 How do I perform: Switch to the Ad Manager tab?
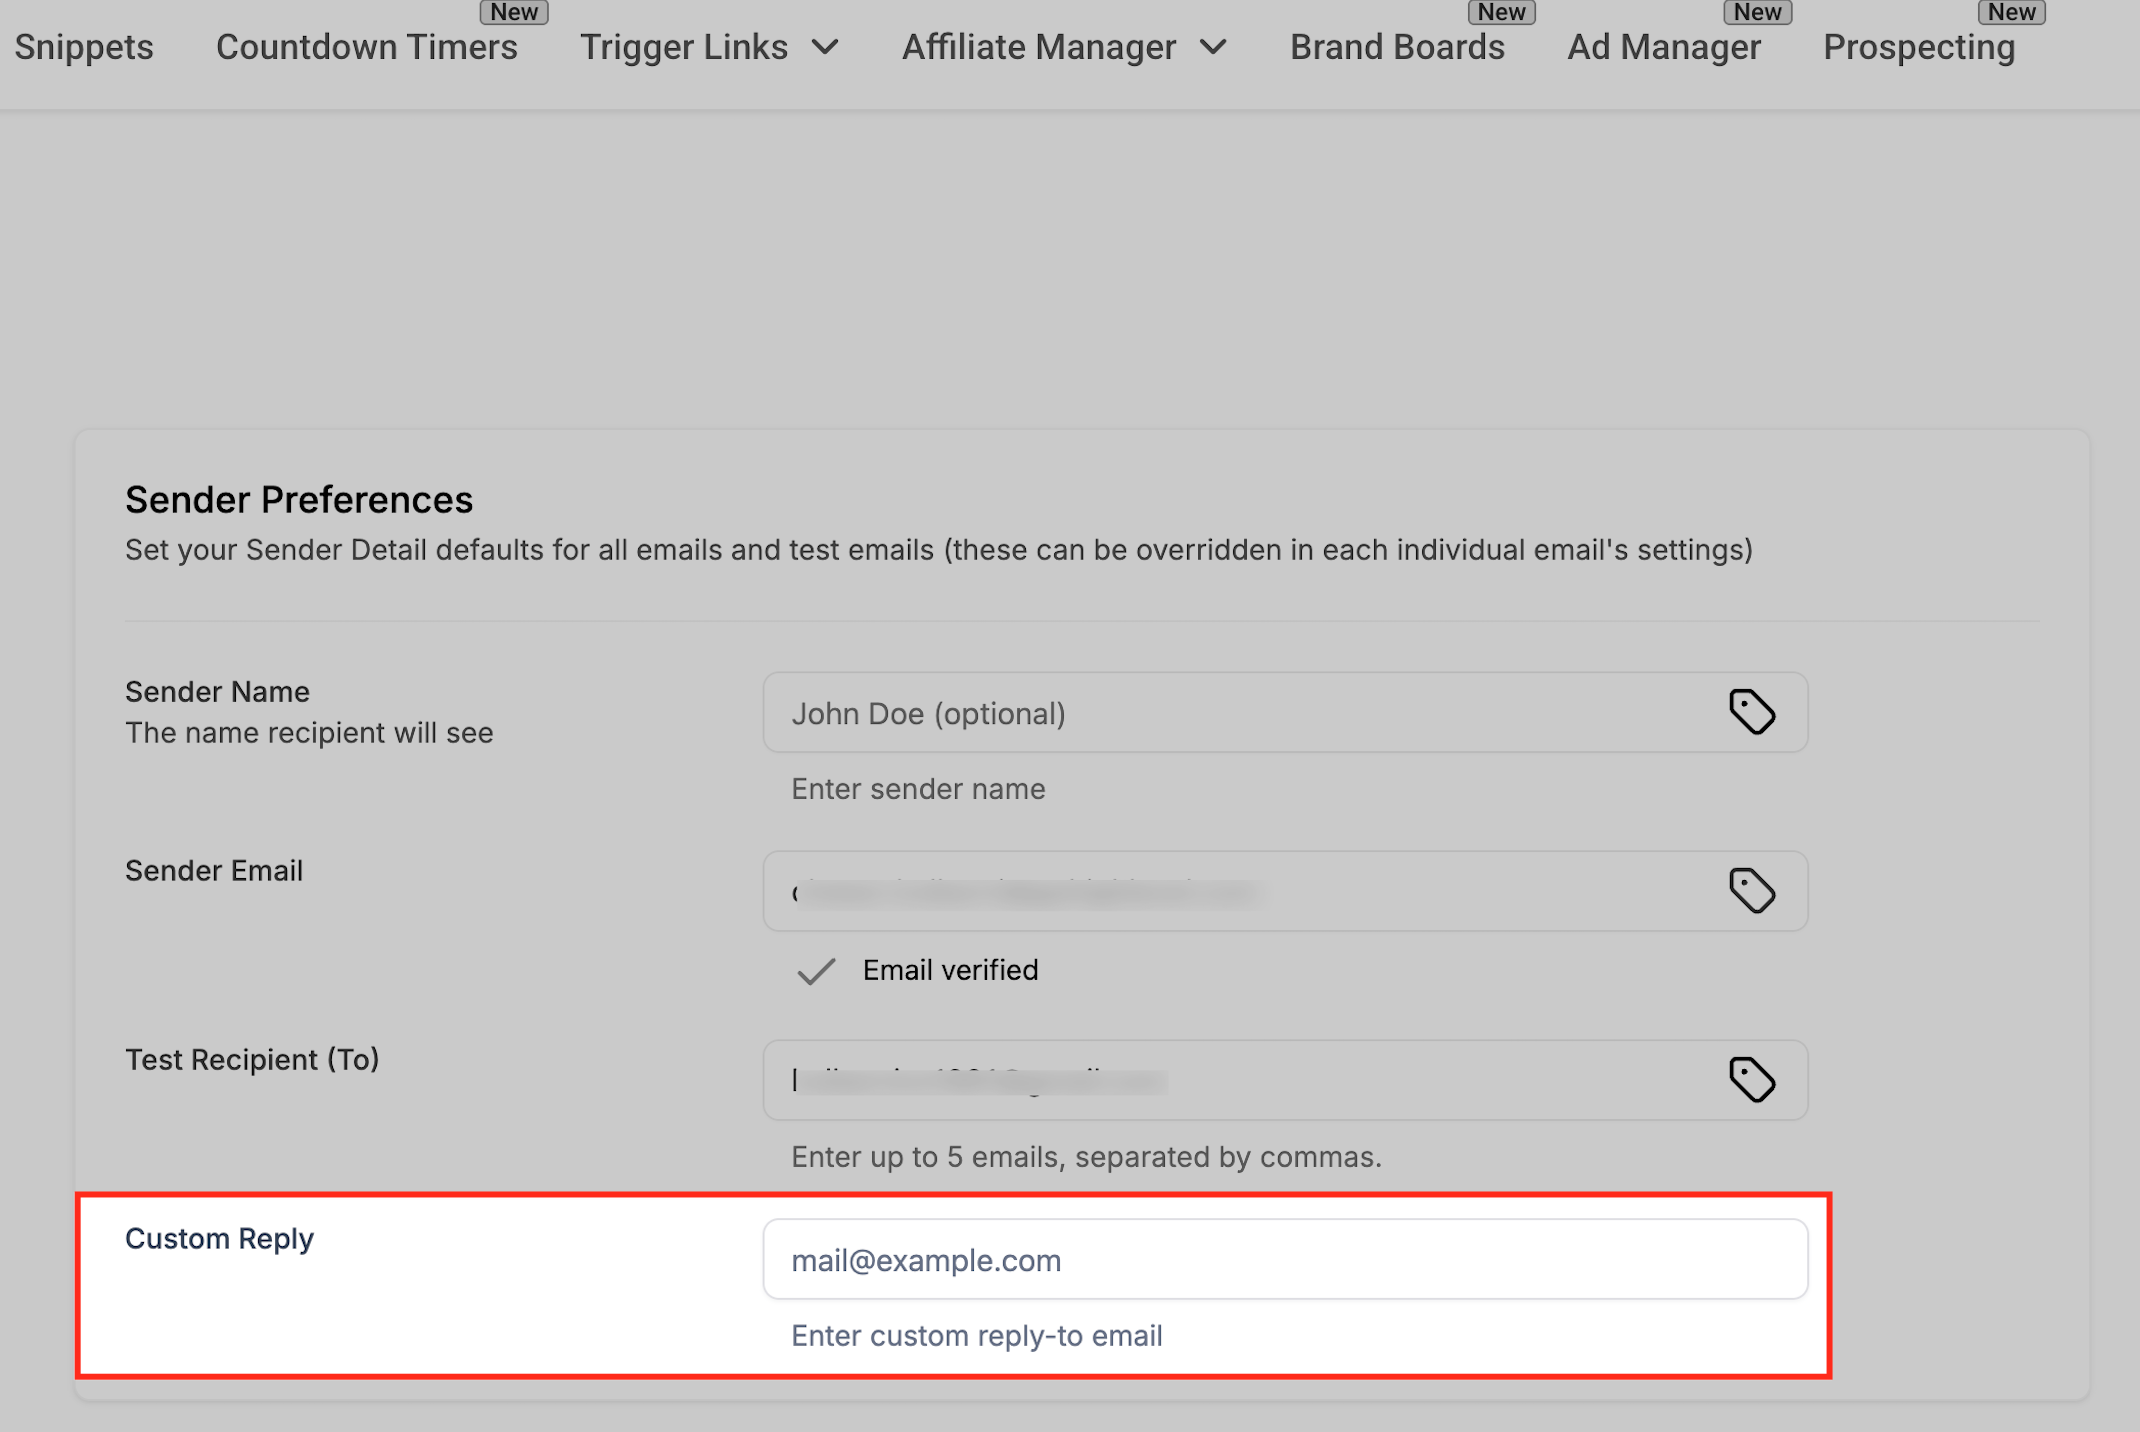pyautogui.click(x=1663, y=47)
